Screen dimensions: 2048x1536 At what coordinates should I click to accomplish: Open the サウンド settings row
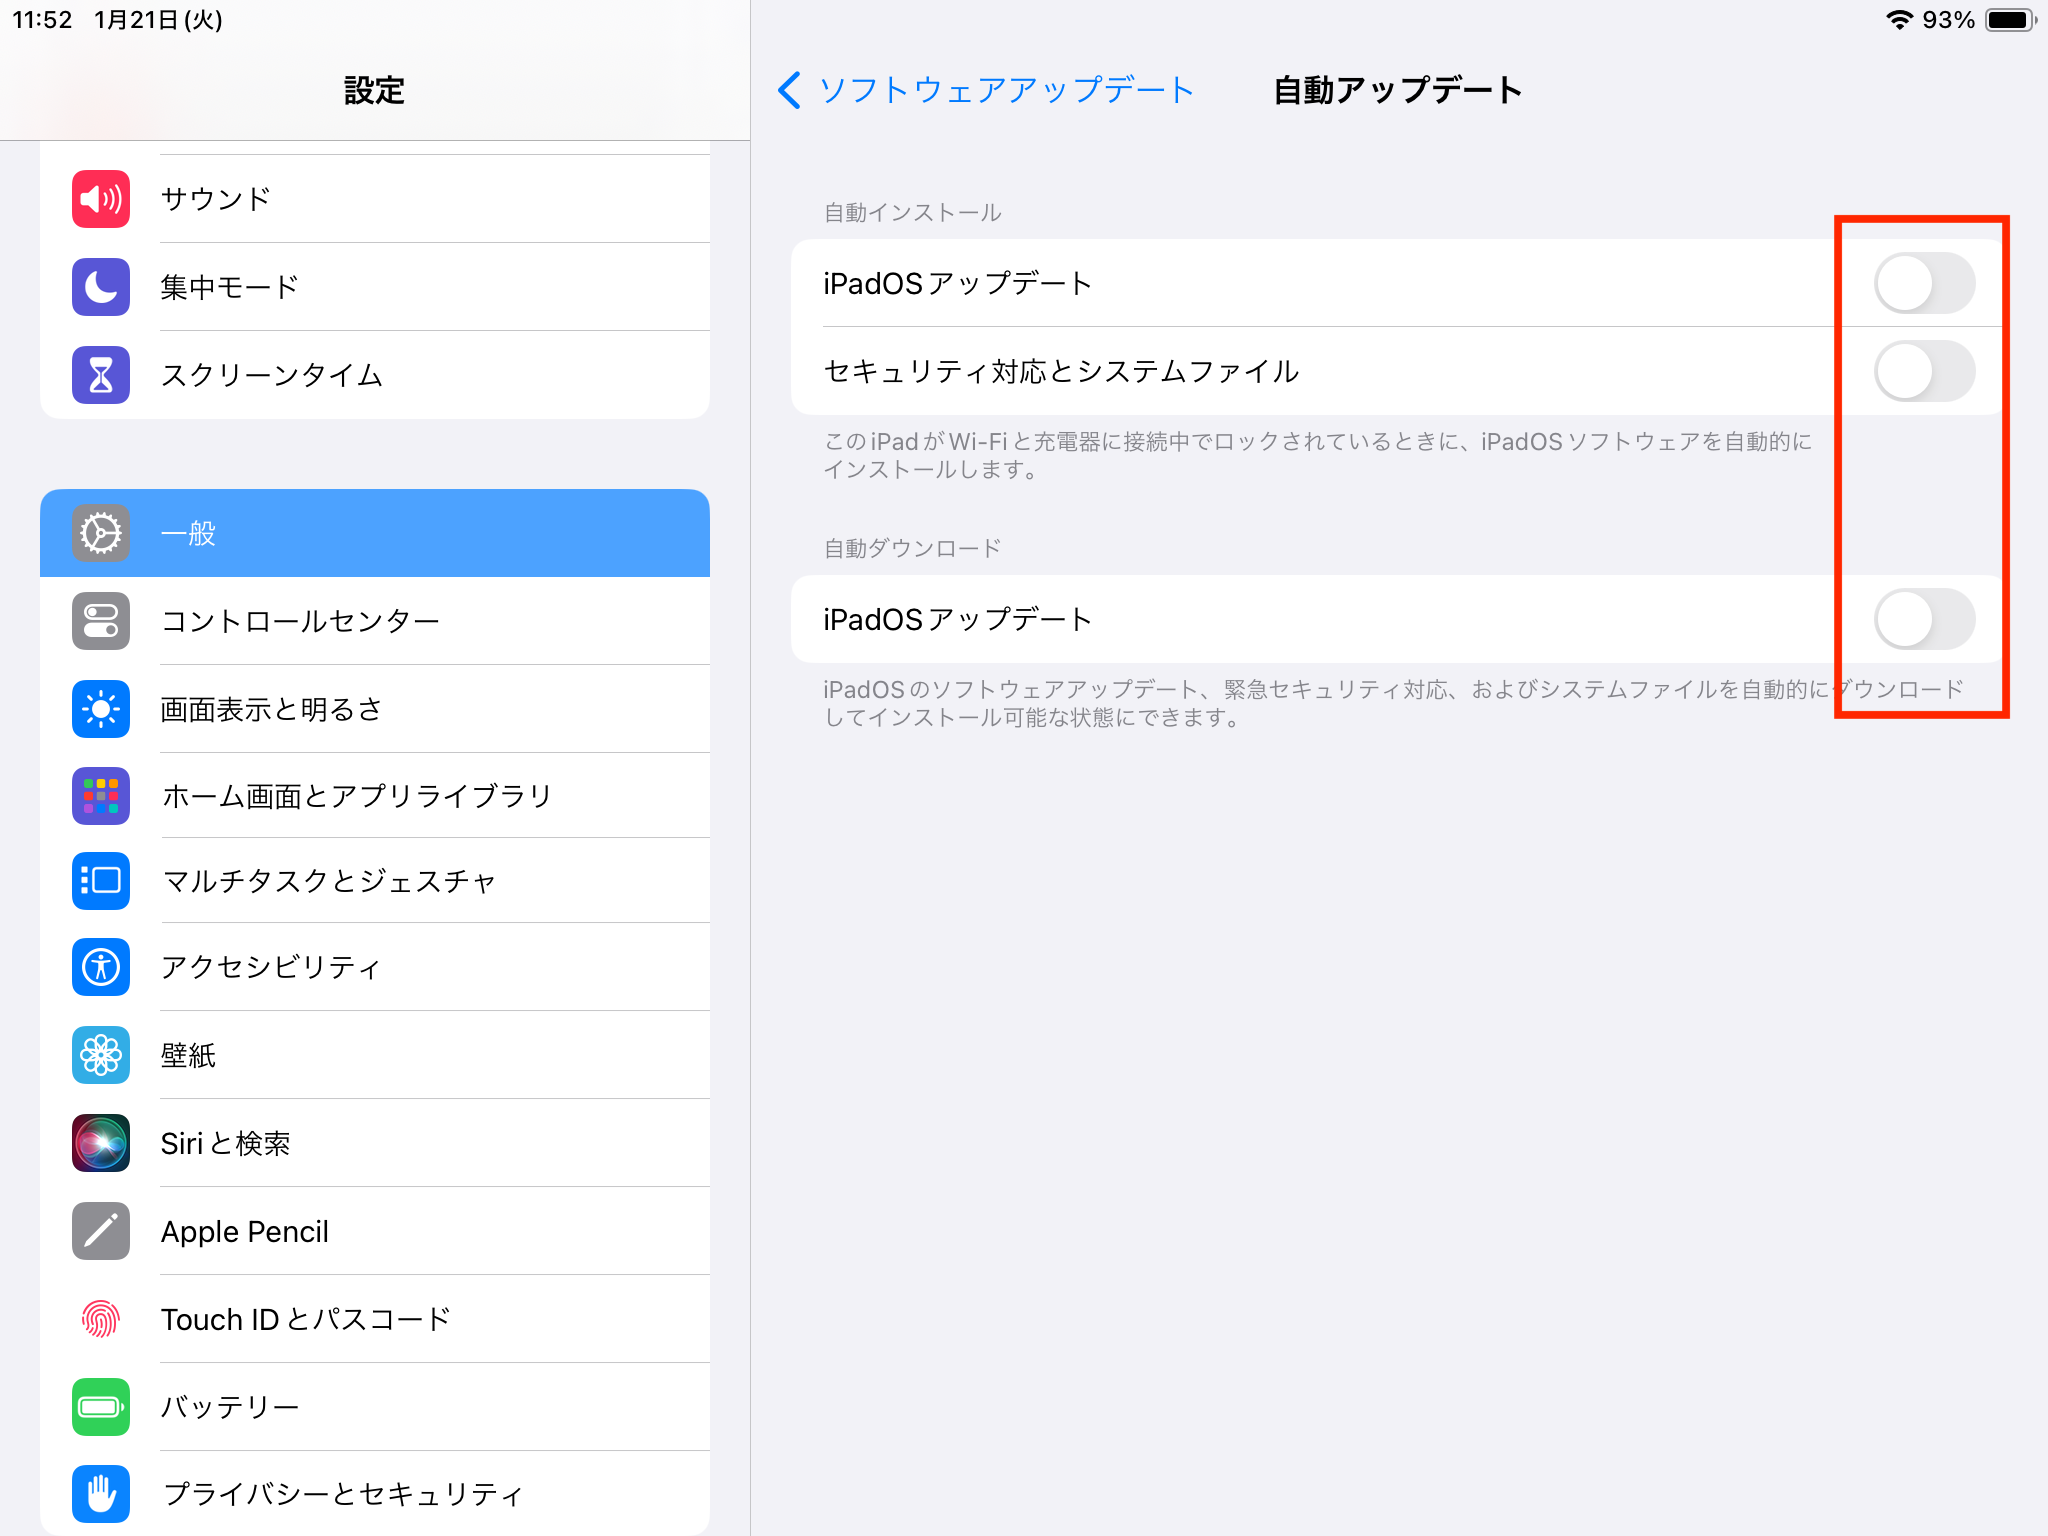tap(375, 199)
